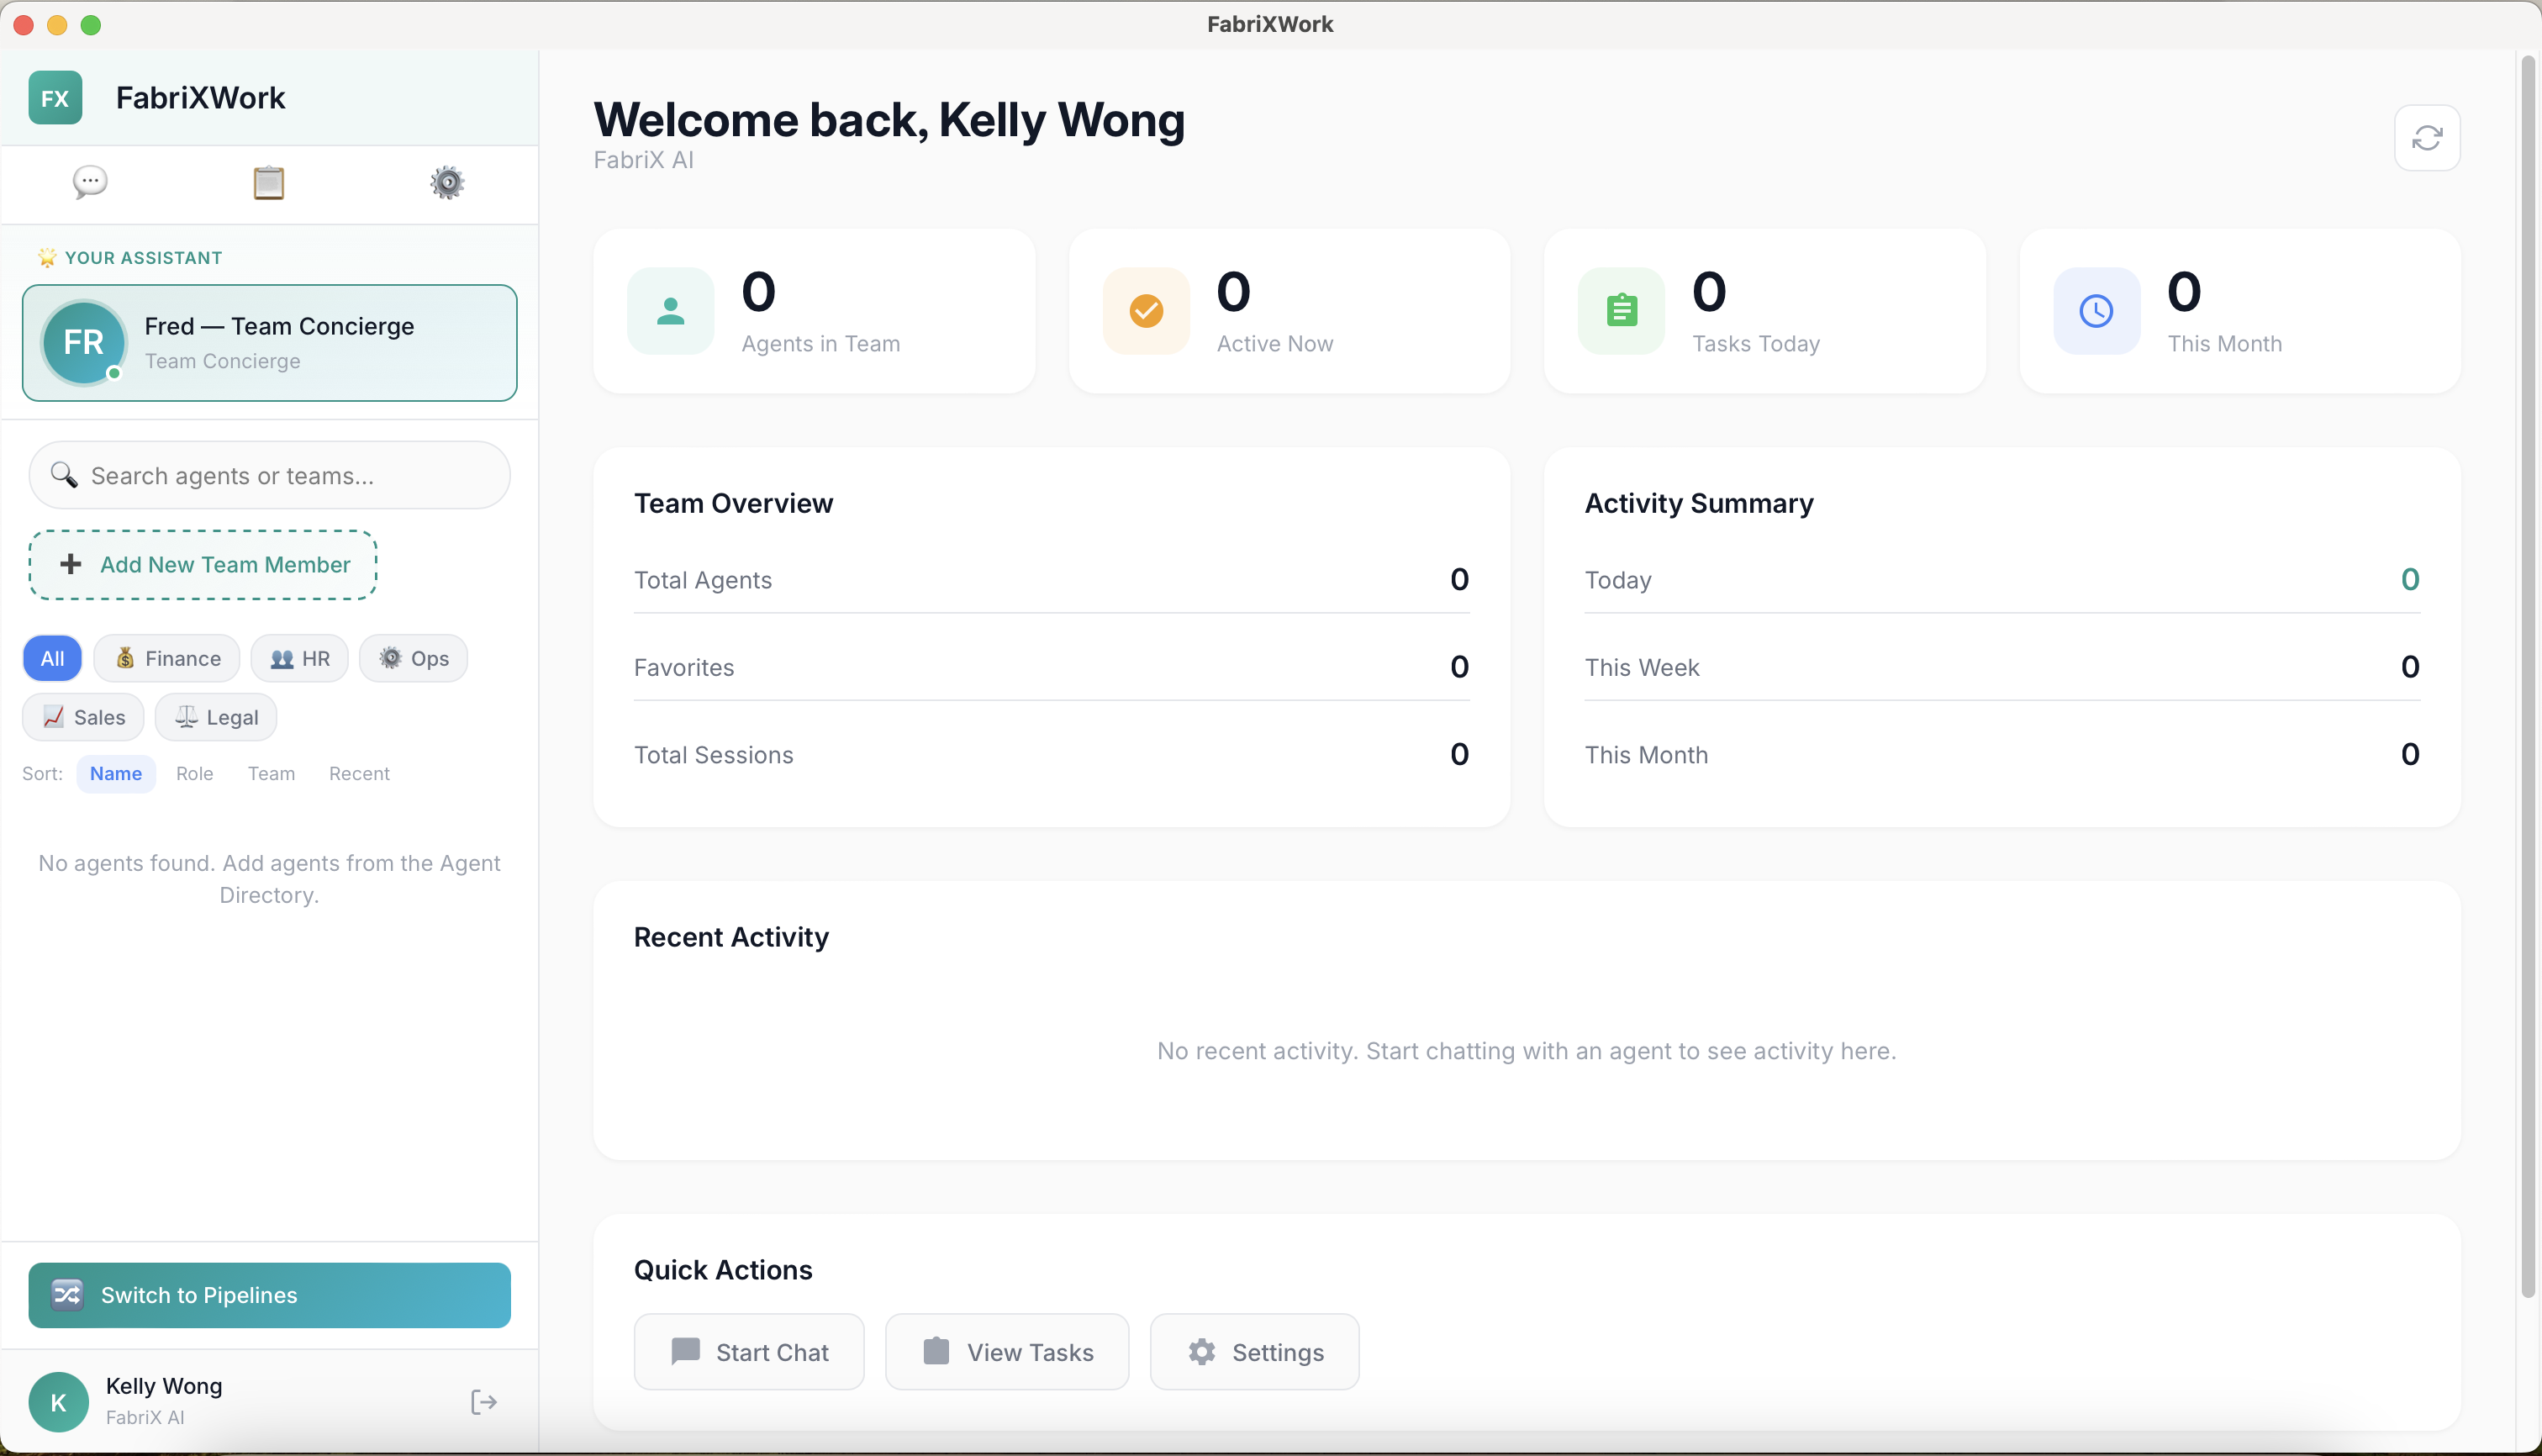Click Add New Team Member button
The height and width of the screenshot is (1456, 2542).
[x=203, y=565]
